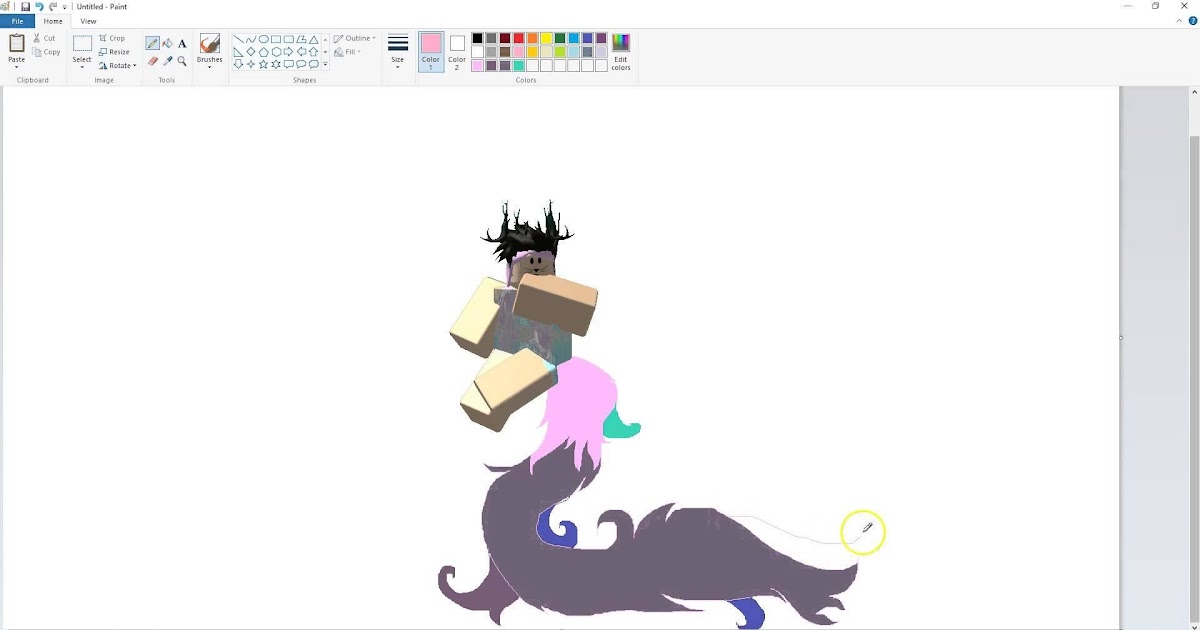Open the shape Fill dropdown
1200x630 pixels.
click(x=348, y=52)
